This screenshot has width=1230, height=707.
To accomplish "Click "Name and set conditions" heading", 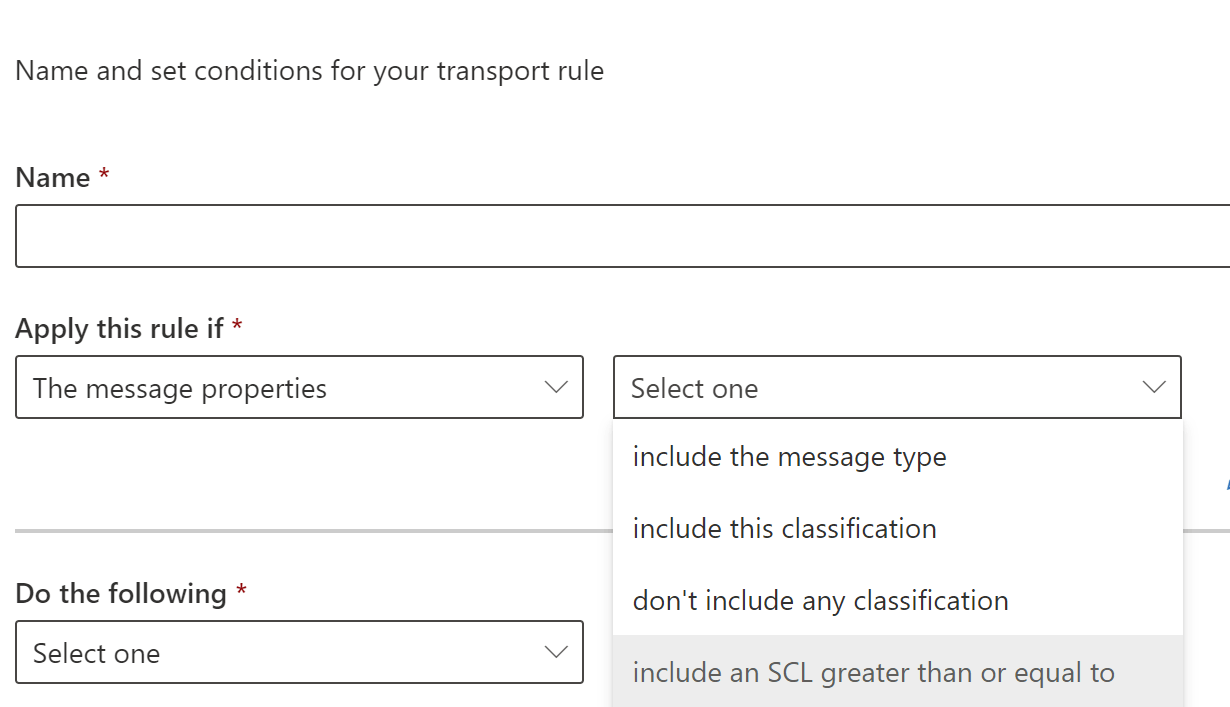I will pyautogui.click(x=309, y=70).
